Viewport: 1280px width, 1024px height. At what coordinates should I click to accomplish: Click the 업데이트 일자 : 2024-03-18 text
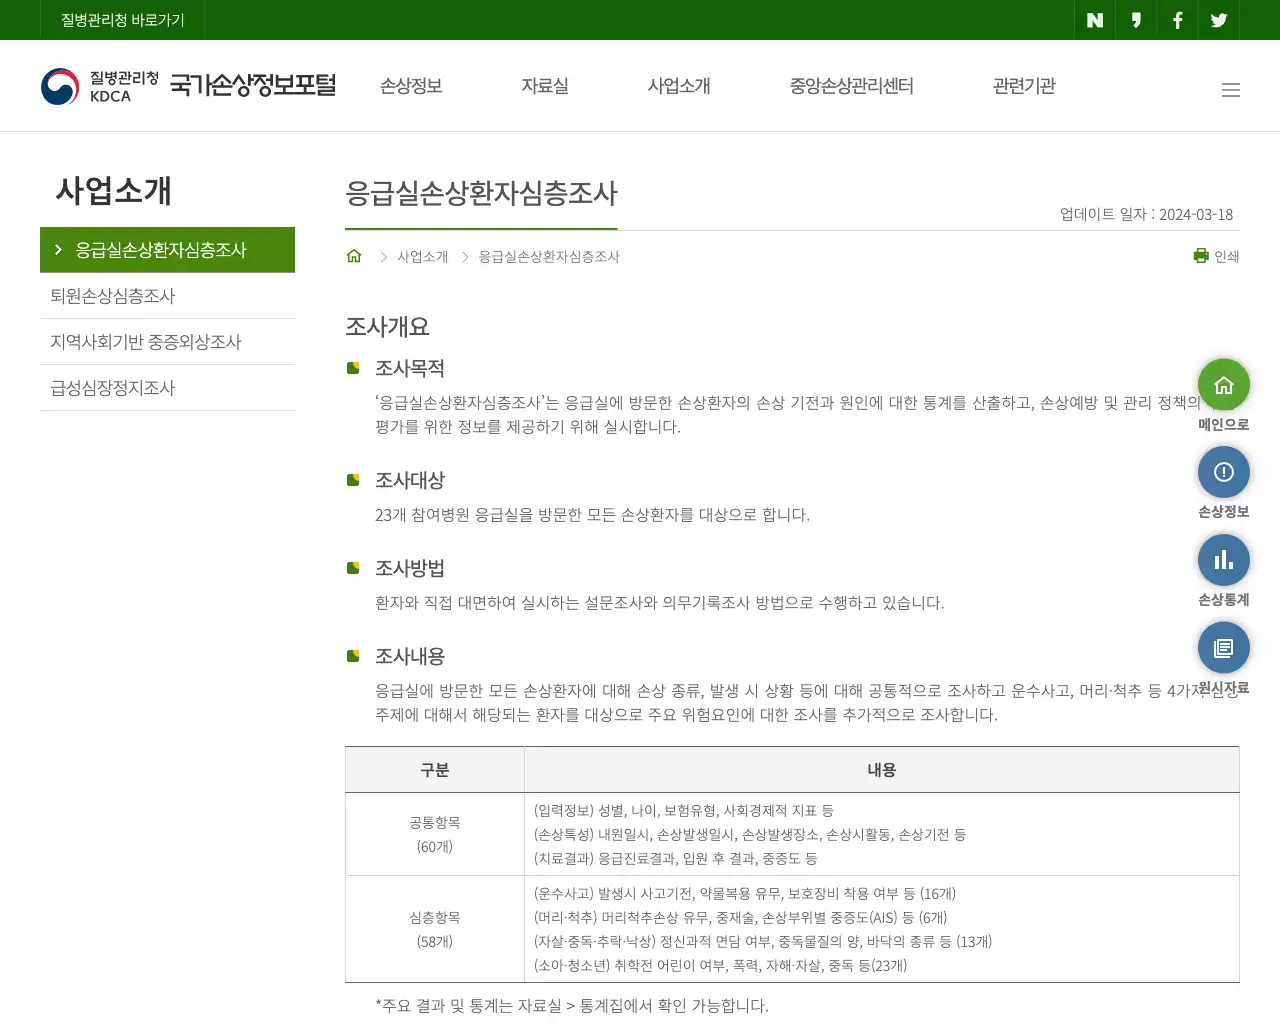coord(1146,214)
